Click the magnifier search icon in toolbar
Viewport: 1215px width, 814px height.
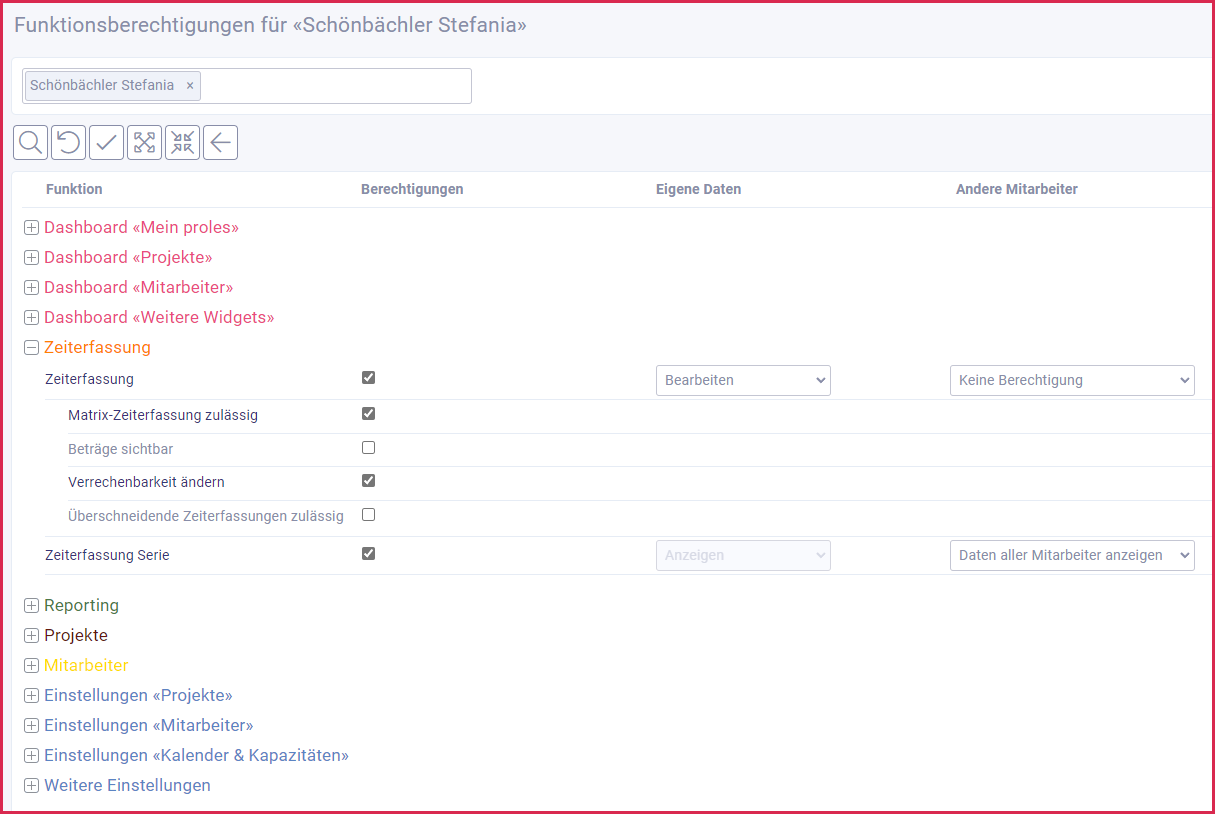pos(30,143)
